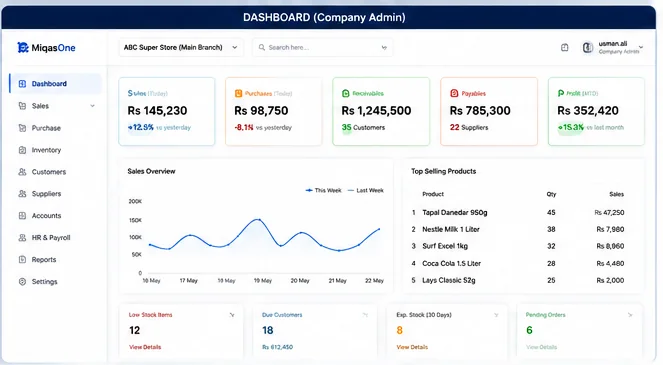Select the Coca Cola 1.5 Liter row
Viewport: 663px width, 365px height.
518,263
